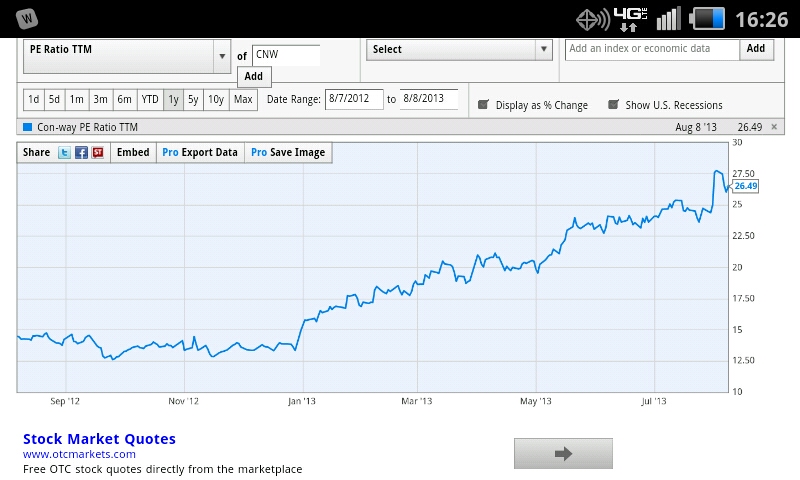Click the Con-way PE Ratio TTM legend text
The image size is (800, 480).
(x=87, y=127)
